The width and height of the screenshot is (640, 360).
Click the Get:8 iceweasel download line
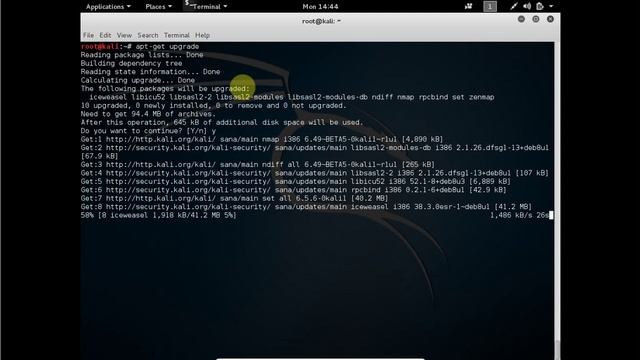coord(306,207)
